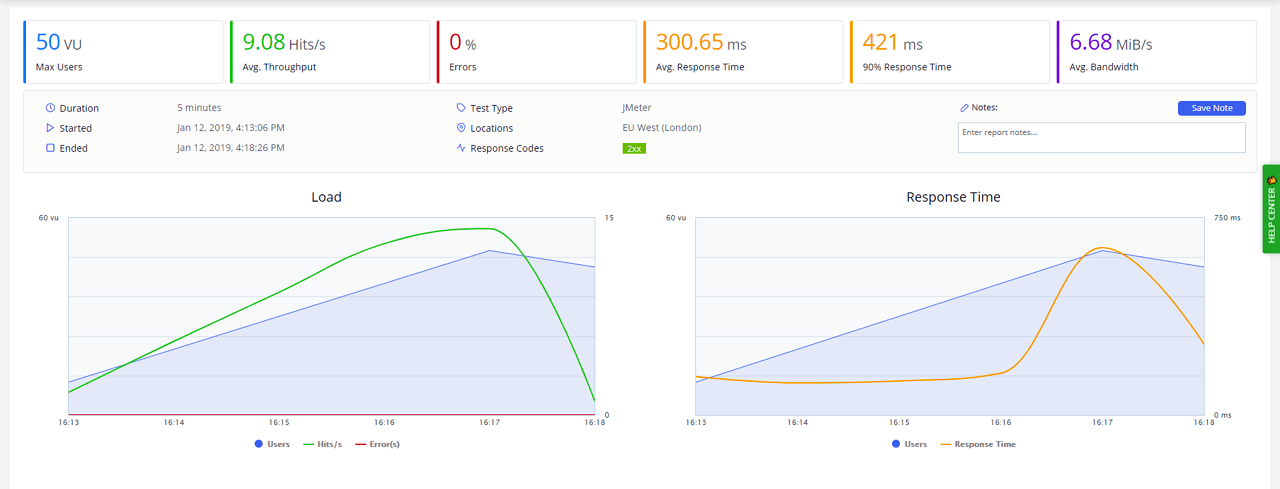This screenshot has height=489, width=1280.
Task: Hide Users series in Response Time chart legend
Action: 908,444
